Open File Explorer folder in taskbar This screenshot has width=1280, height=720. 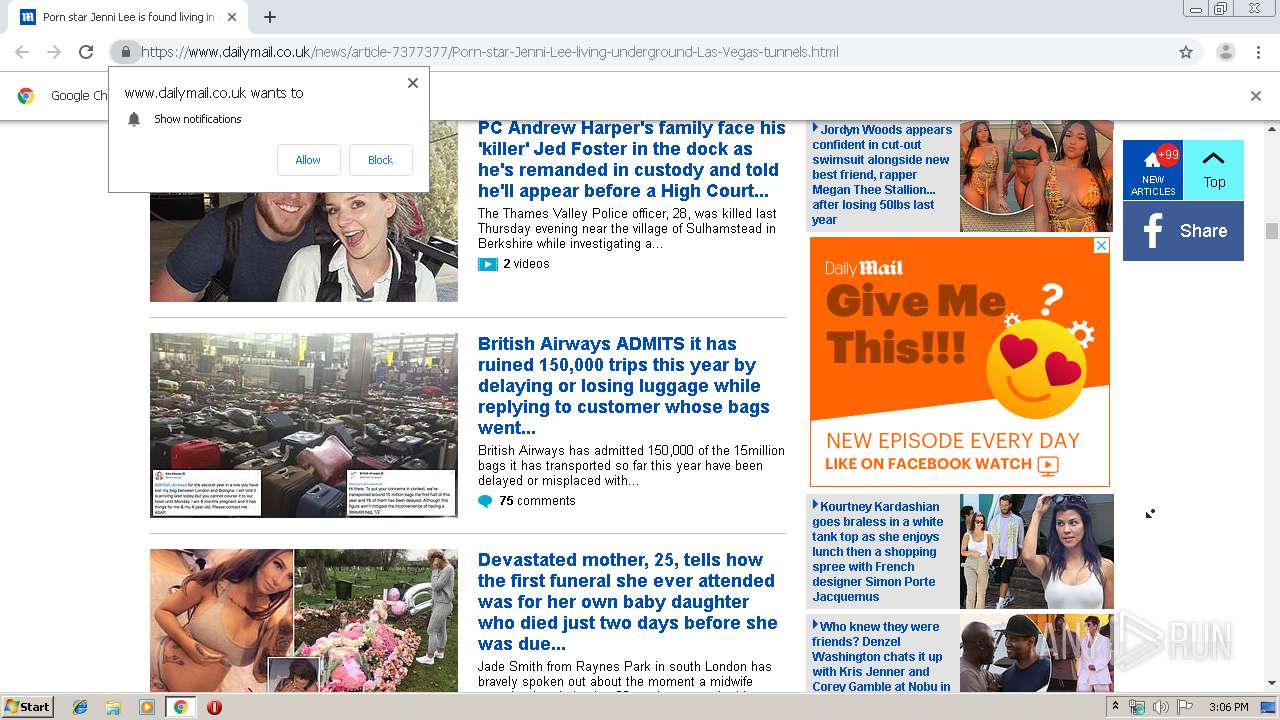[x=113, y=707]
